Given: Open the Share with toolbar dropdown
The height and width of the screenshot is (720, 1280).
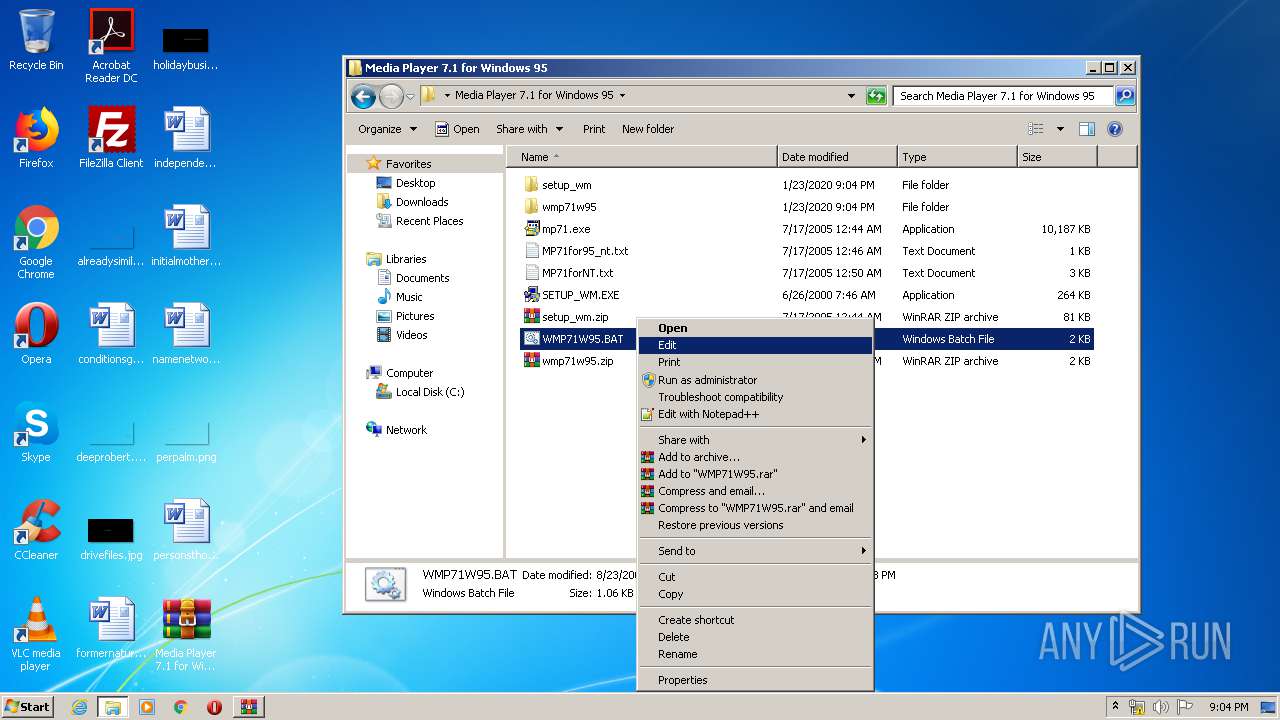Looking at the screenshot, I should click(x=529, y=129).
